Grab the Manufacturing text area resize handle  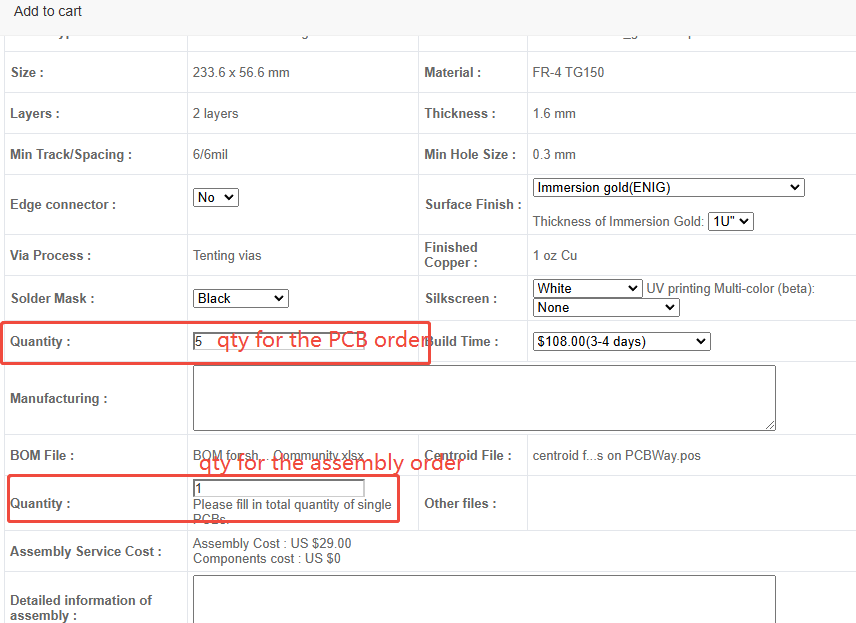(x=770, y=425)
